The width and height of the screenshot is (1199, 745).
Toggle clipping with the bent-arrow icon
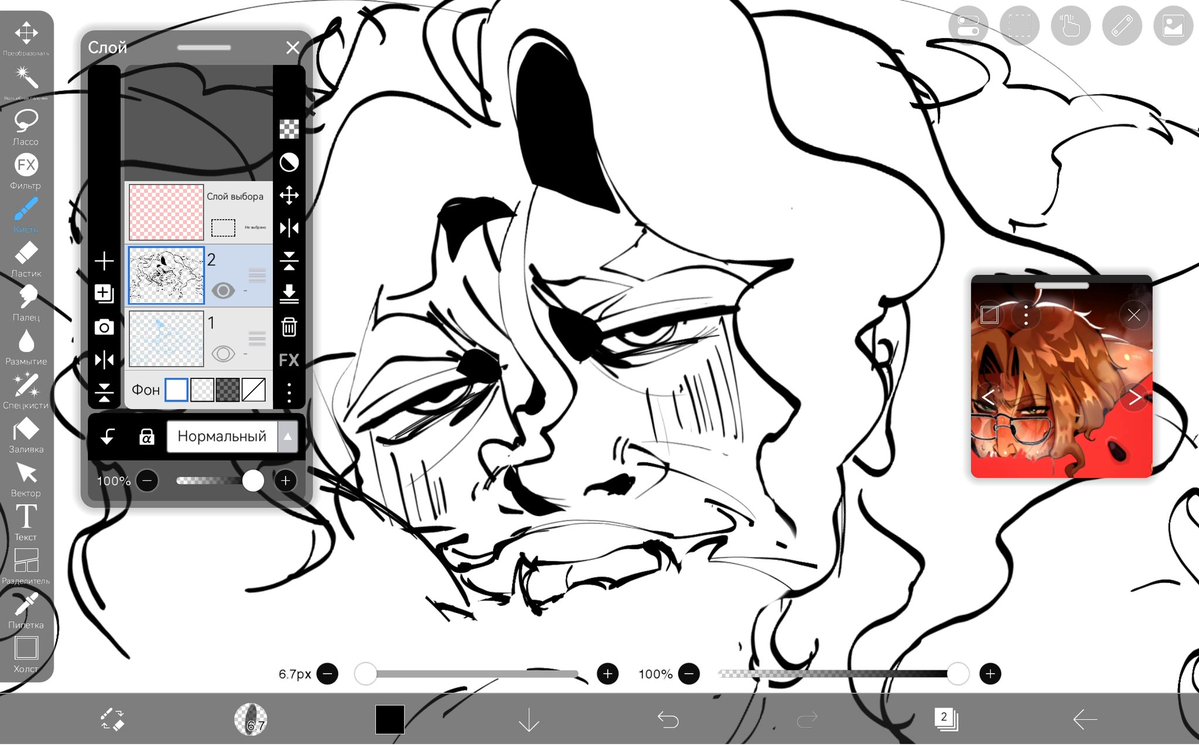108,437
